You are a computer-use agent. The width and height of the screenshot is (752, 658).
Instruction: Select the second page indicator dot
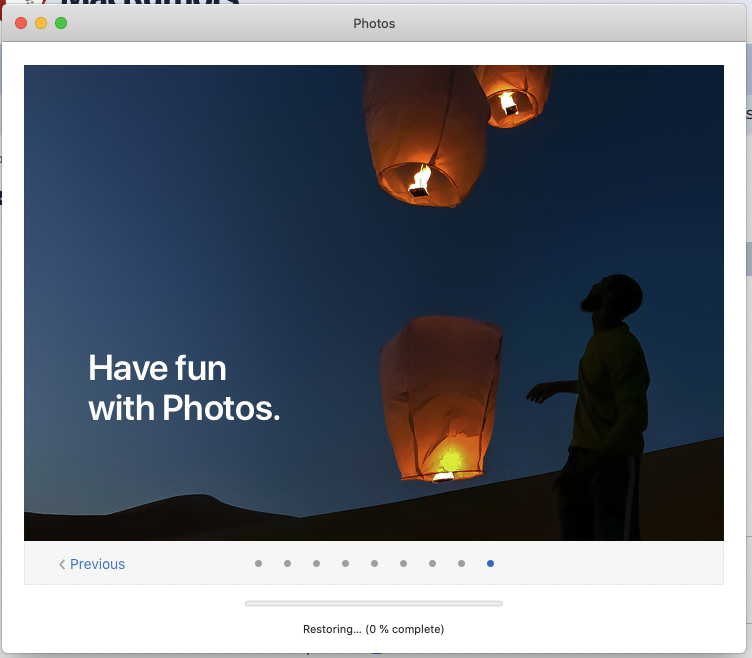pos(287,564)
